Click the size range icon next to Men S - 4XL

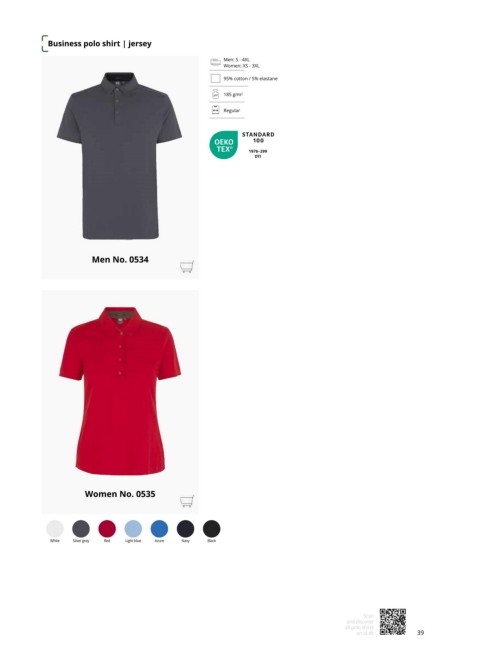point(215,62)
